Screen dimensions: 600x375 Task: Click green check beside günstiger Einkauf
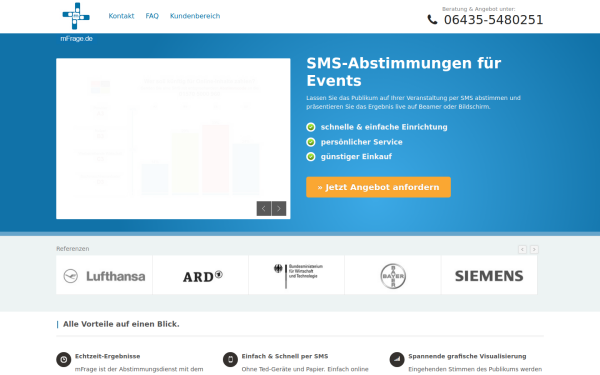tap(311, 157)
